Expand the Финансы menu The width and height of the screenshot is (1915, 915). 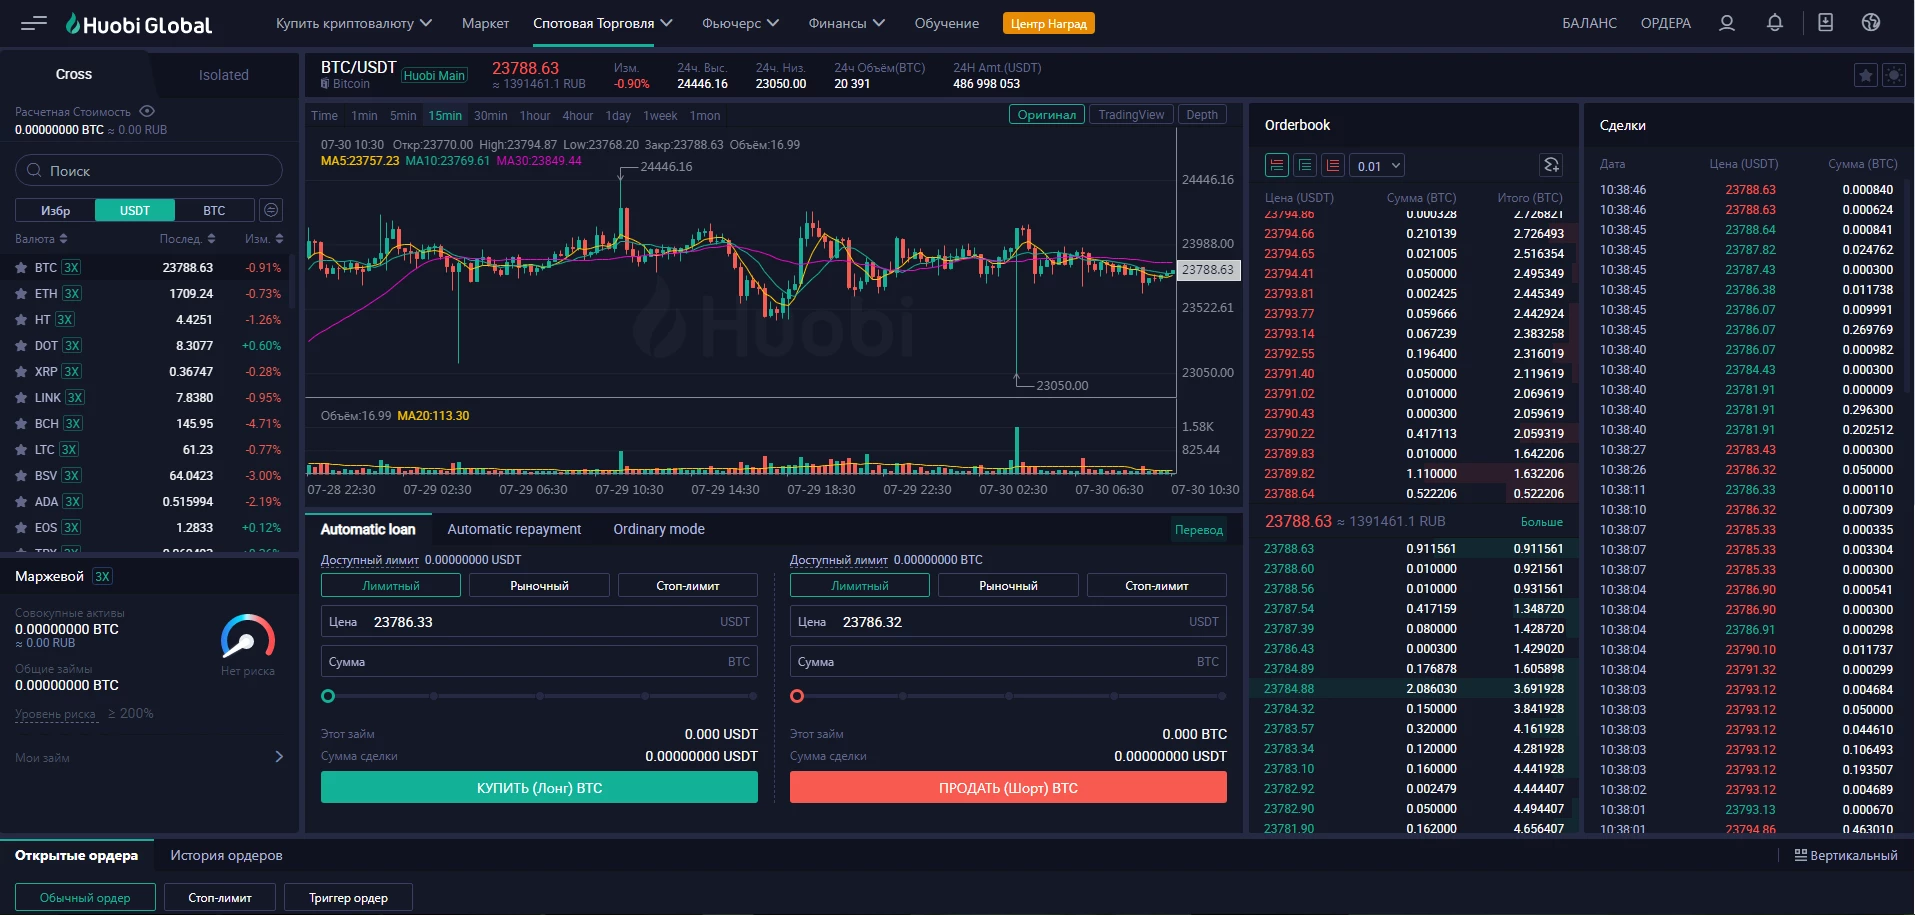(847, 23)
